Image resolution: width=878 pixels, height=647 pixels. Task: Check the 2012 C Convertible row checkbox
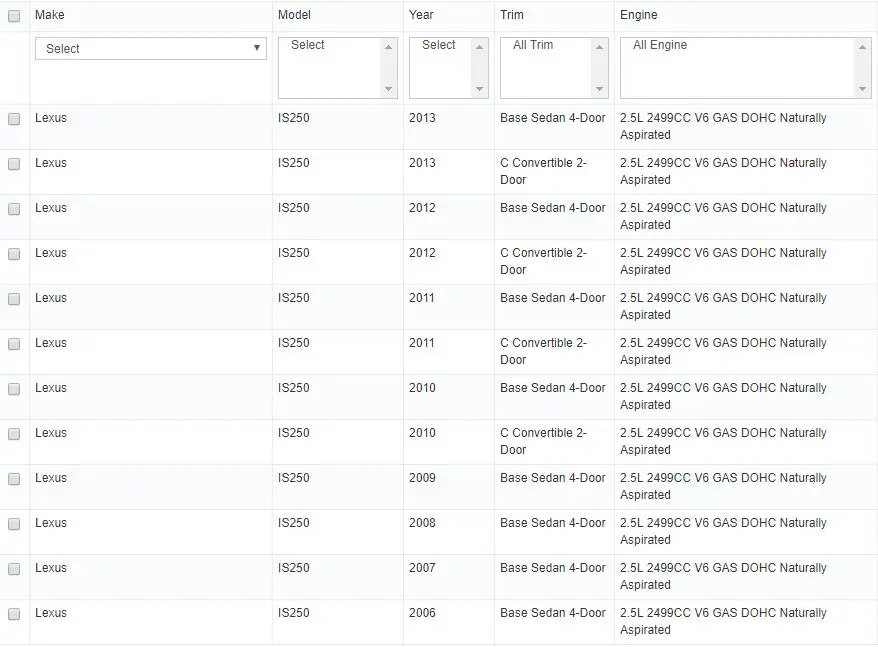click(14, 254)
